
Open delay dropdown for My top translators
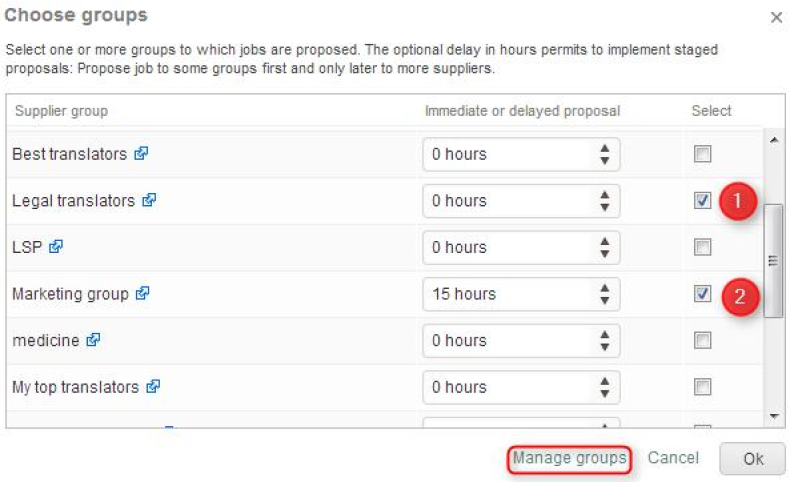point(521,387)
